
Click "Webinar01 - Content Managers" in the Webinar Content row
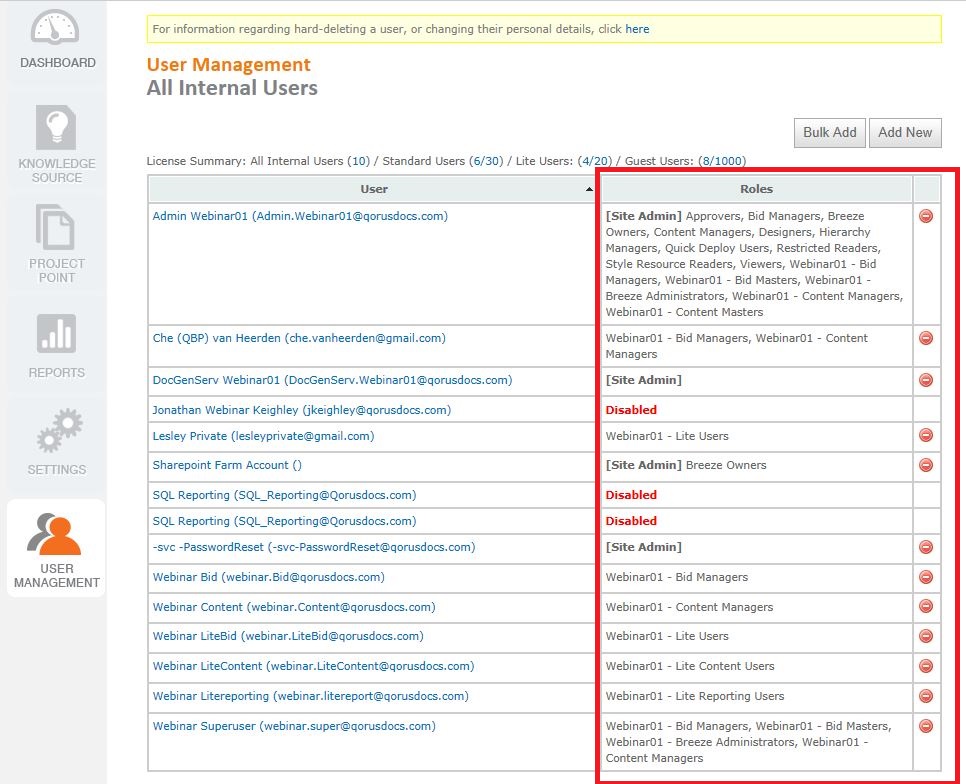(x=689, y=607)
